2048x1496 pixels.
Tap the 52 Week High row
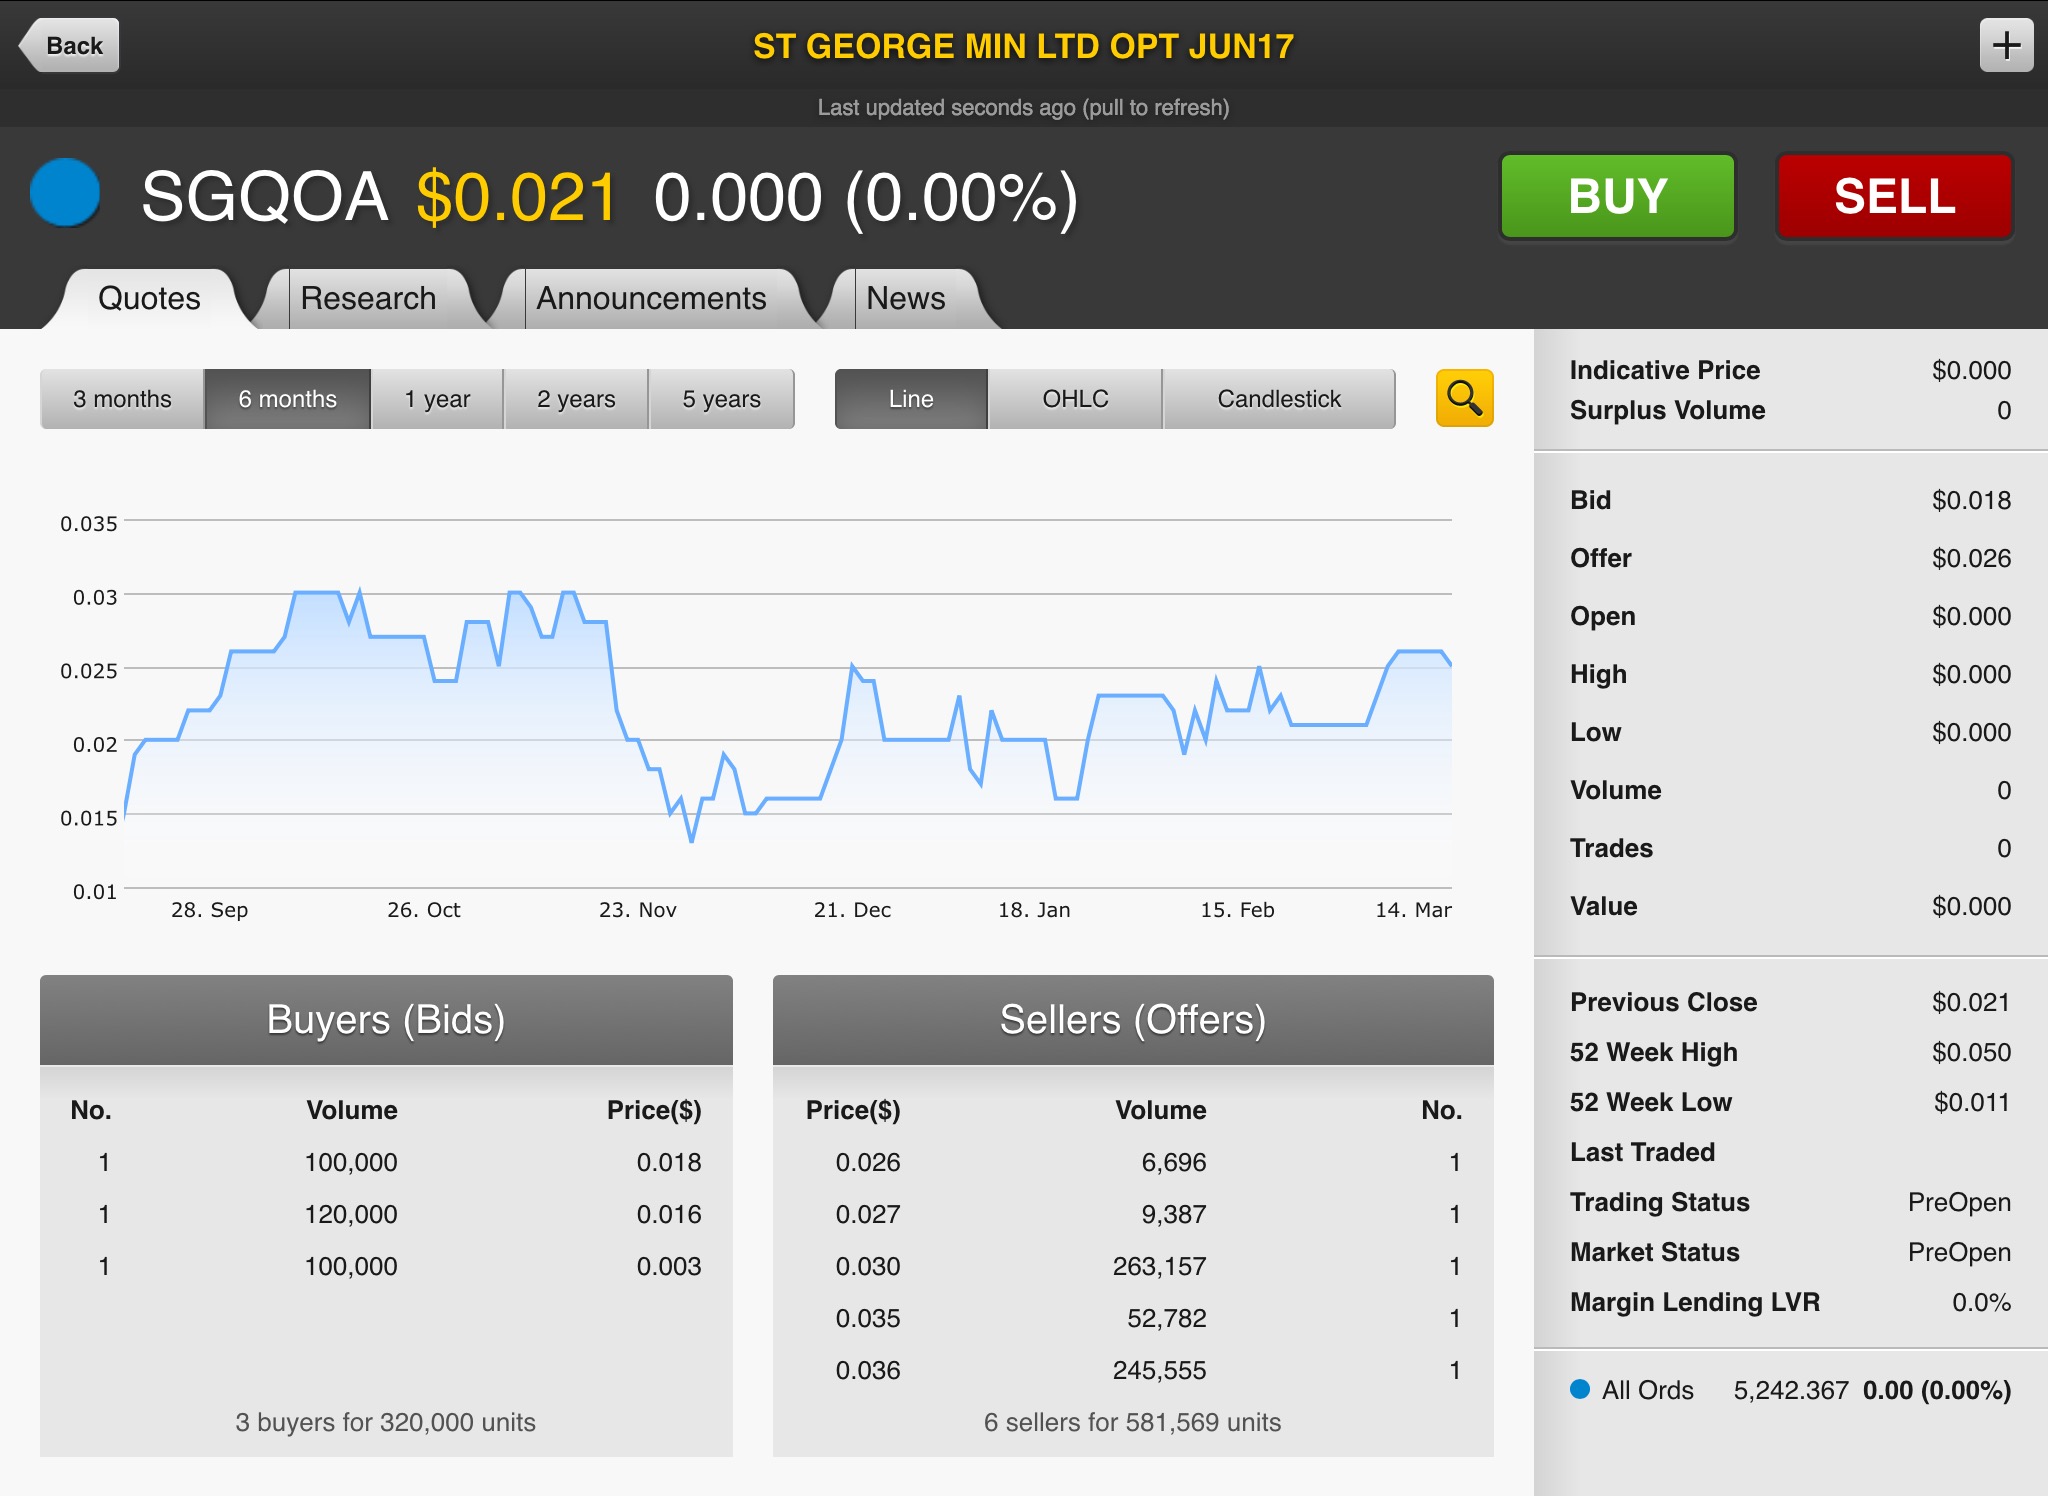click(x=1790, y=1052)
